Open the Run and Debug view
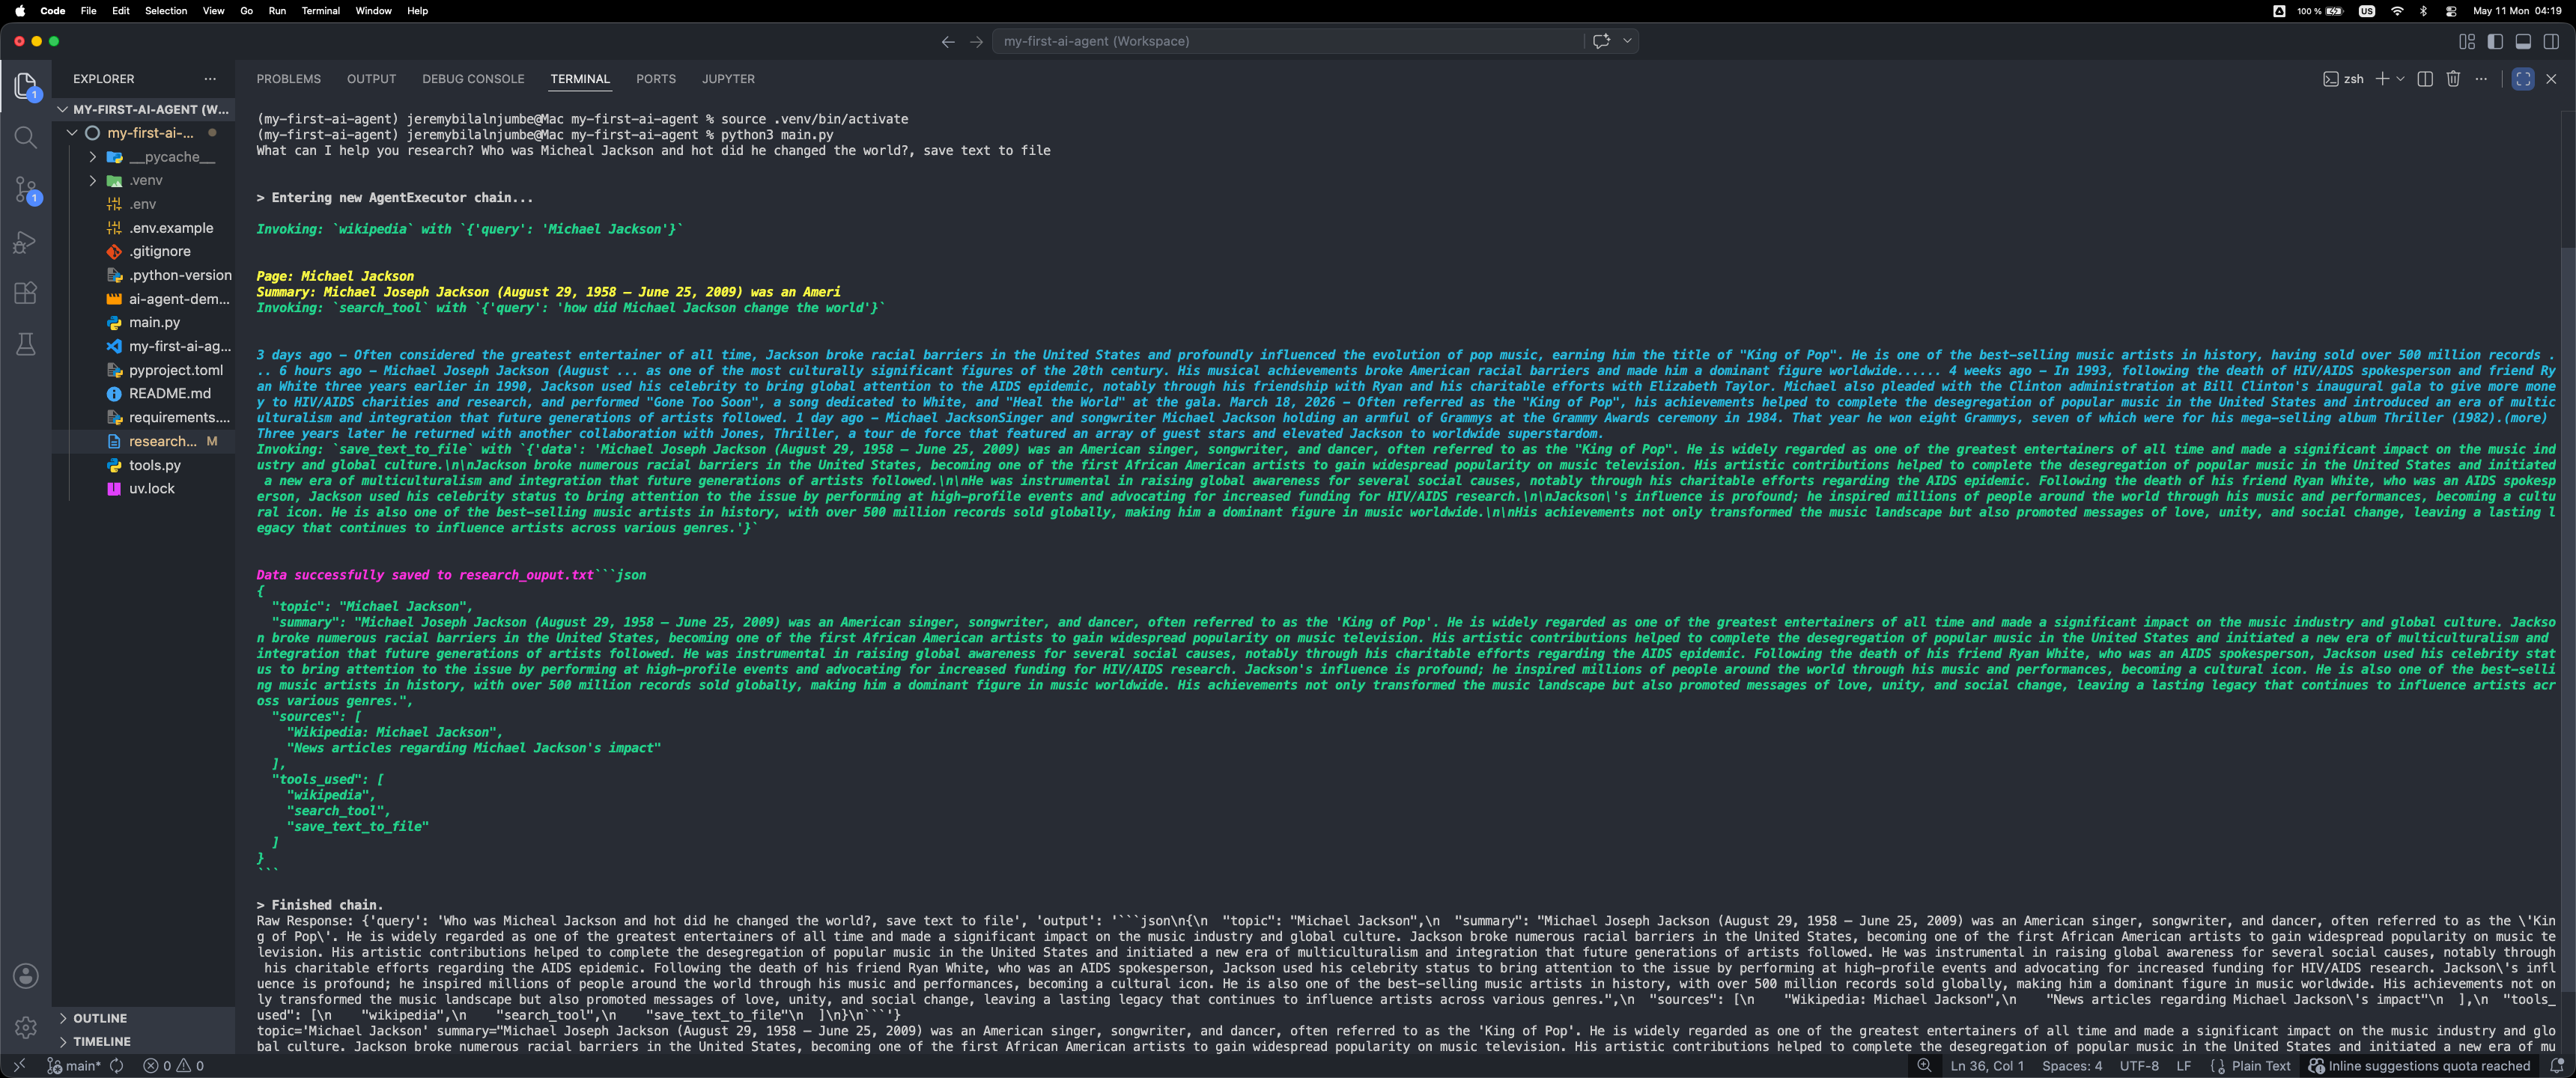Viewport: 2576px width, 1078px height. point(26,242)
